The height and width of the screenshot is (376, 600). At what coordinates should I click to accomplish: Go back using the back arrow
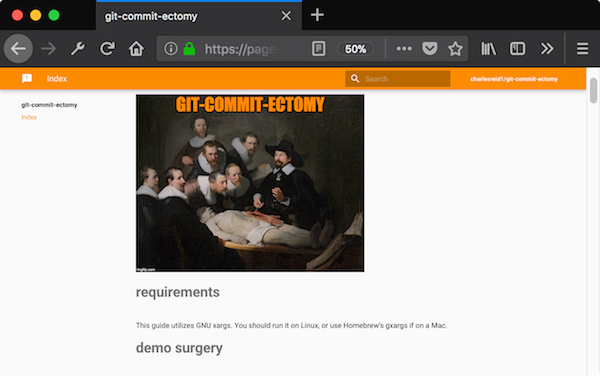pyautogui.click(x=18, y=49)
